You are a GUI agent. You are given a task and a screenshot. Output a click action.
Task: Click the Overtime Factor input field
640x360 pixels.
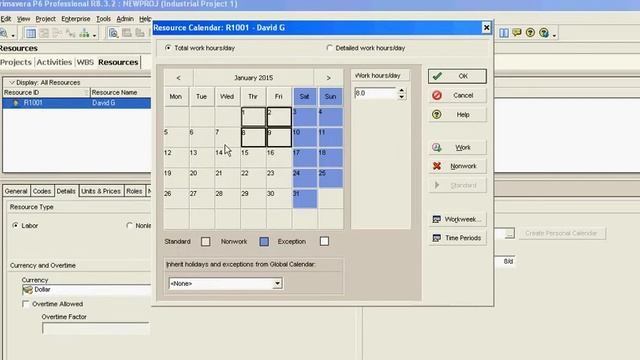(96, 328)
